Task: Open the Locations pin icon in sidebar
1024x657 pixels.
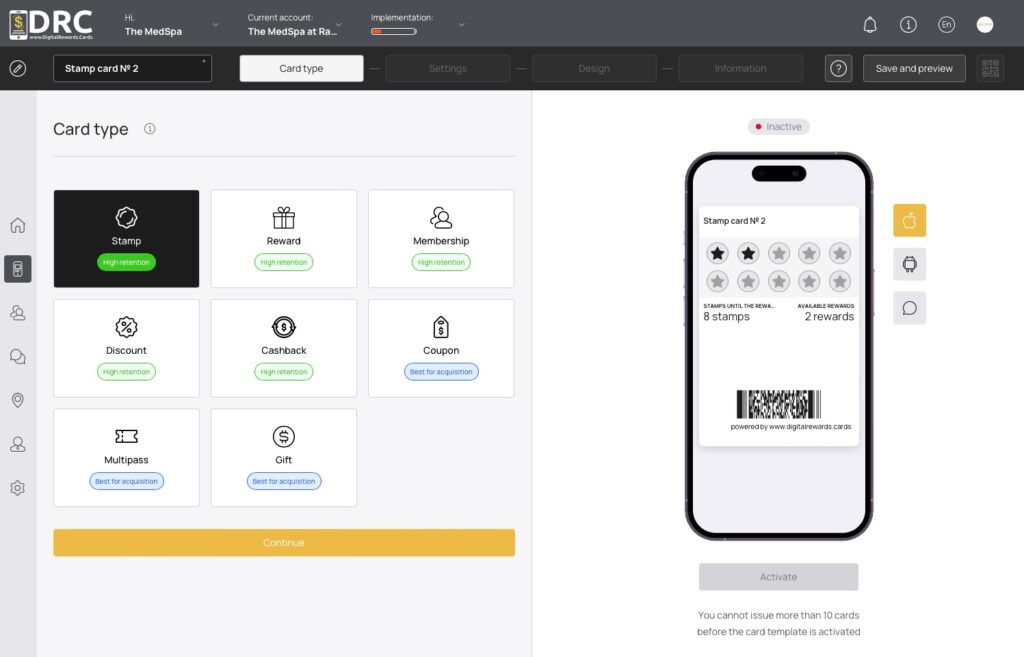Action: point(18,400)
